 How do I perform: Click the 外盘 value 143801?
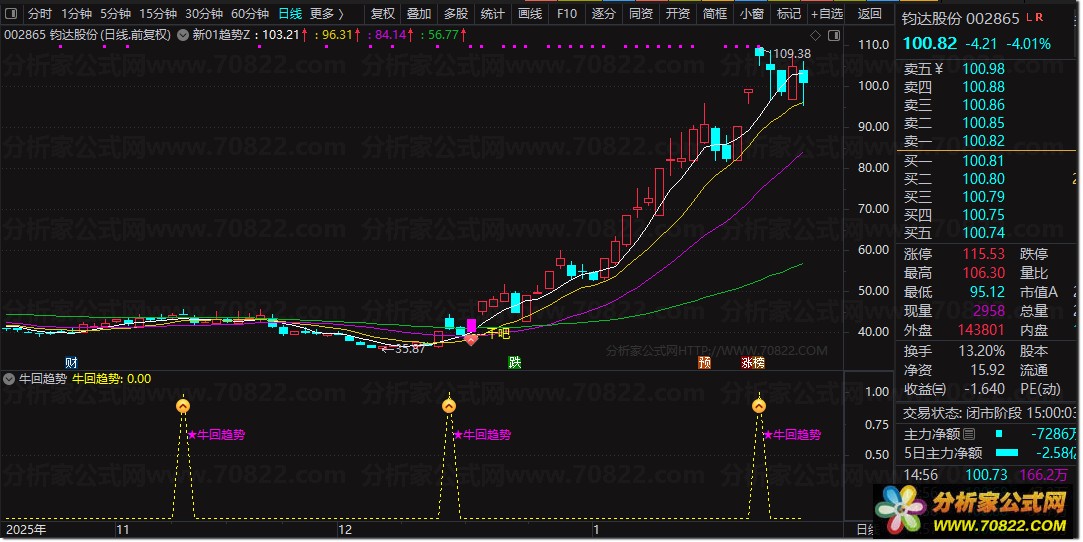[981, 330]
